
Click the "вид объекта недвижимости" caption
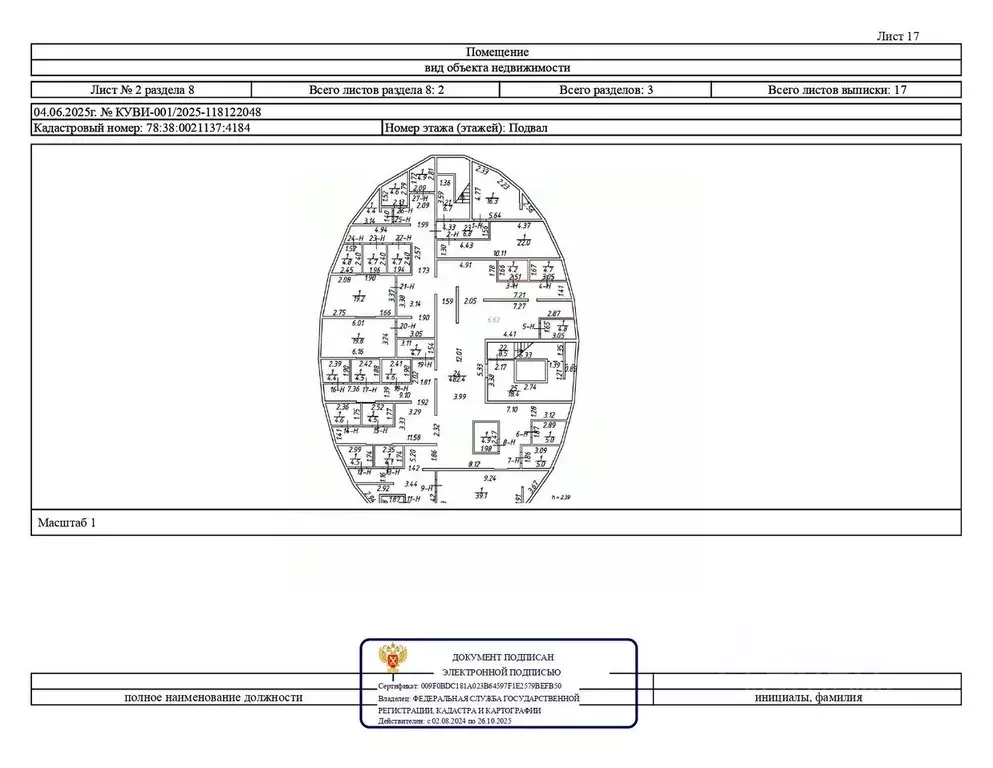496,68
